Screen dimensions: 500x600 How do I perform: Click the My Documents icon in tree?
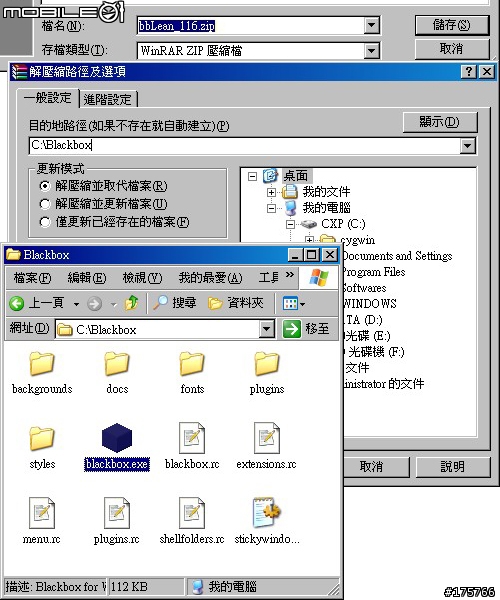290,191
